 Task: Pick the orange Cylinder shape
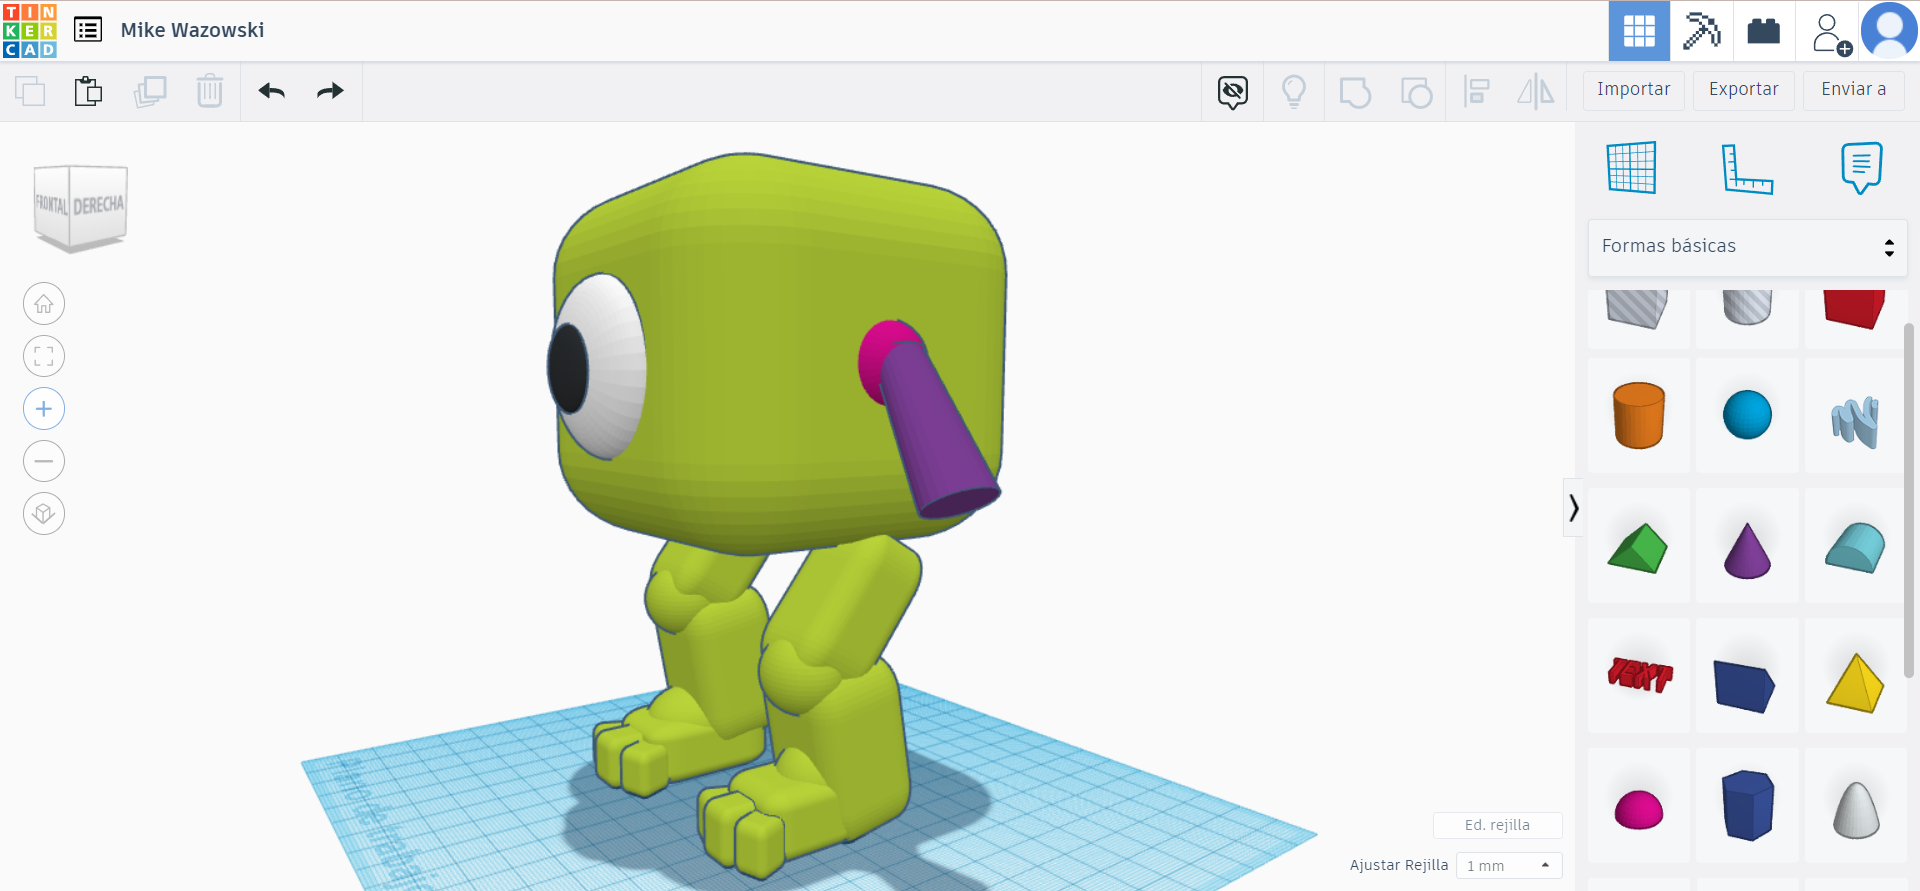click(1639, 415)
